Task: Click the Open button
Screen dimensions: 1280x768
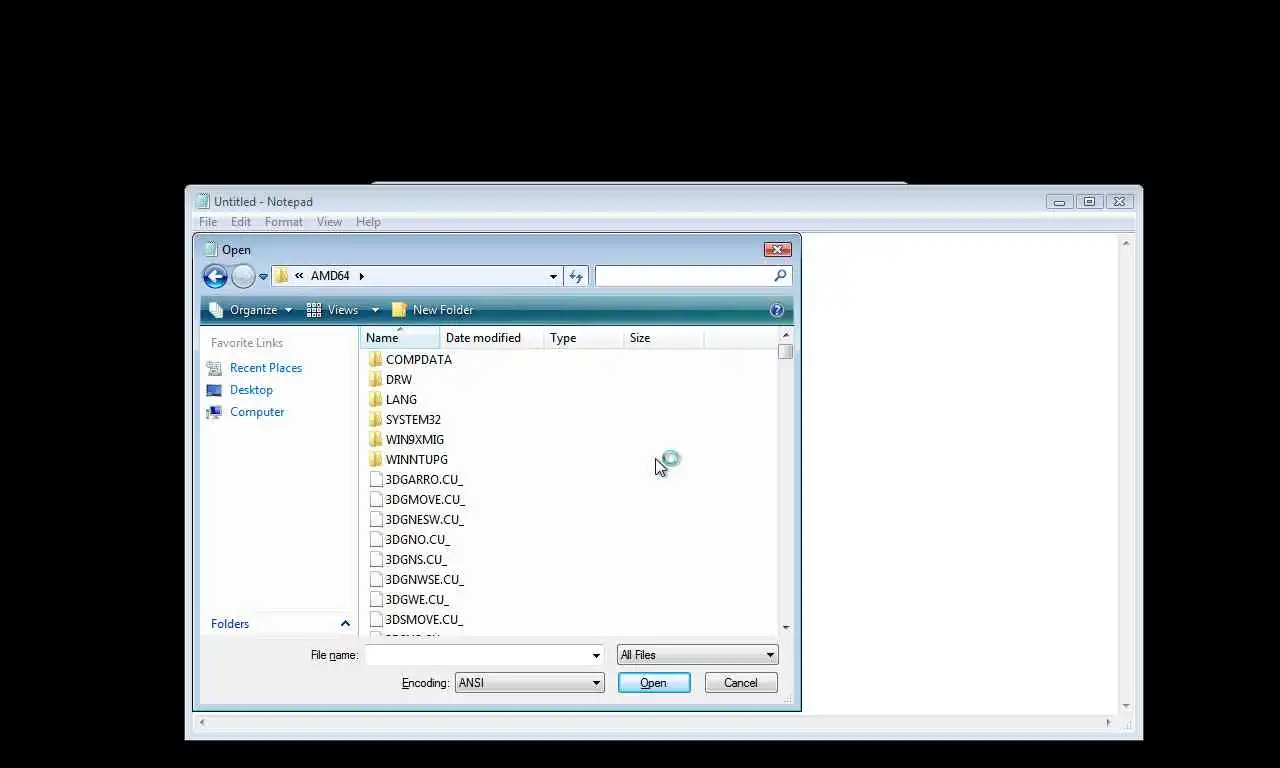Action: (654, 683)
